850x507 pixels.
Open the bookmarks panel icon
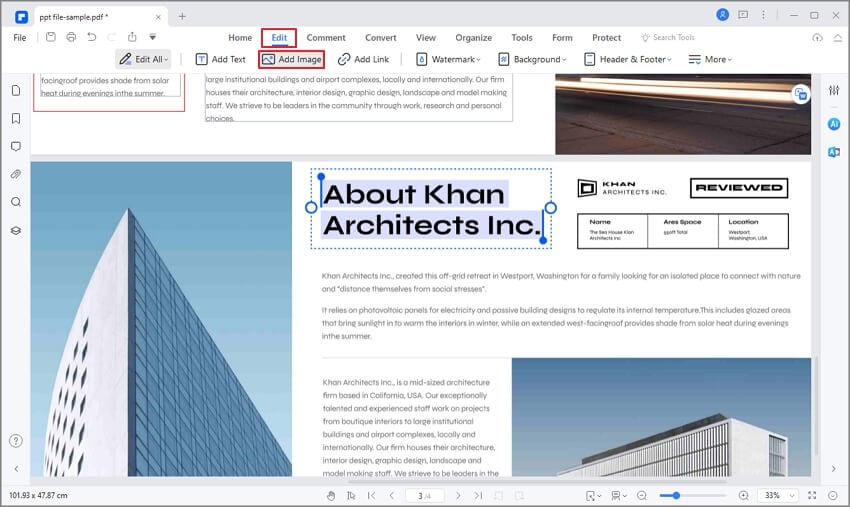coord(16,118)
